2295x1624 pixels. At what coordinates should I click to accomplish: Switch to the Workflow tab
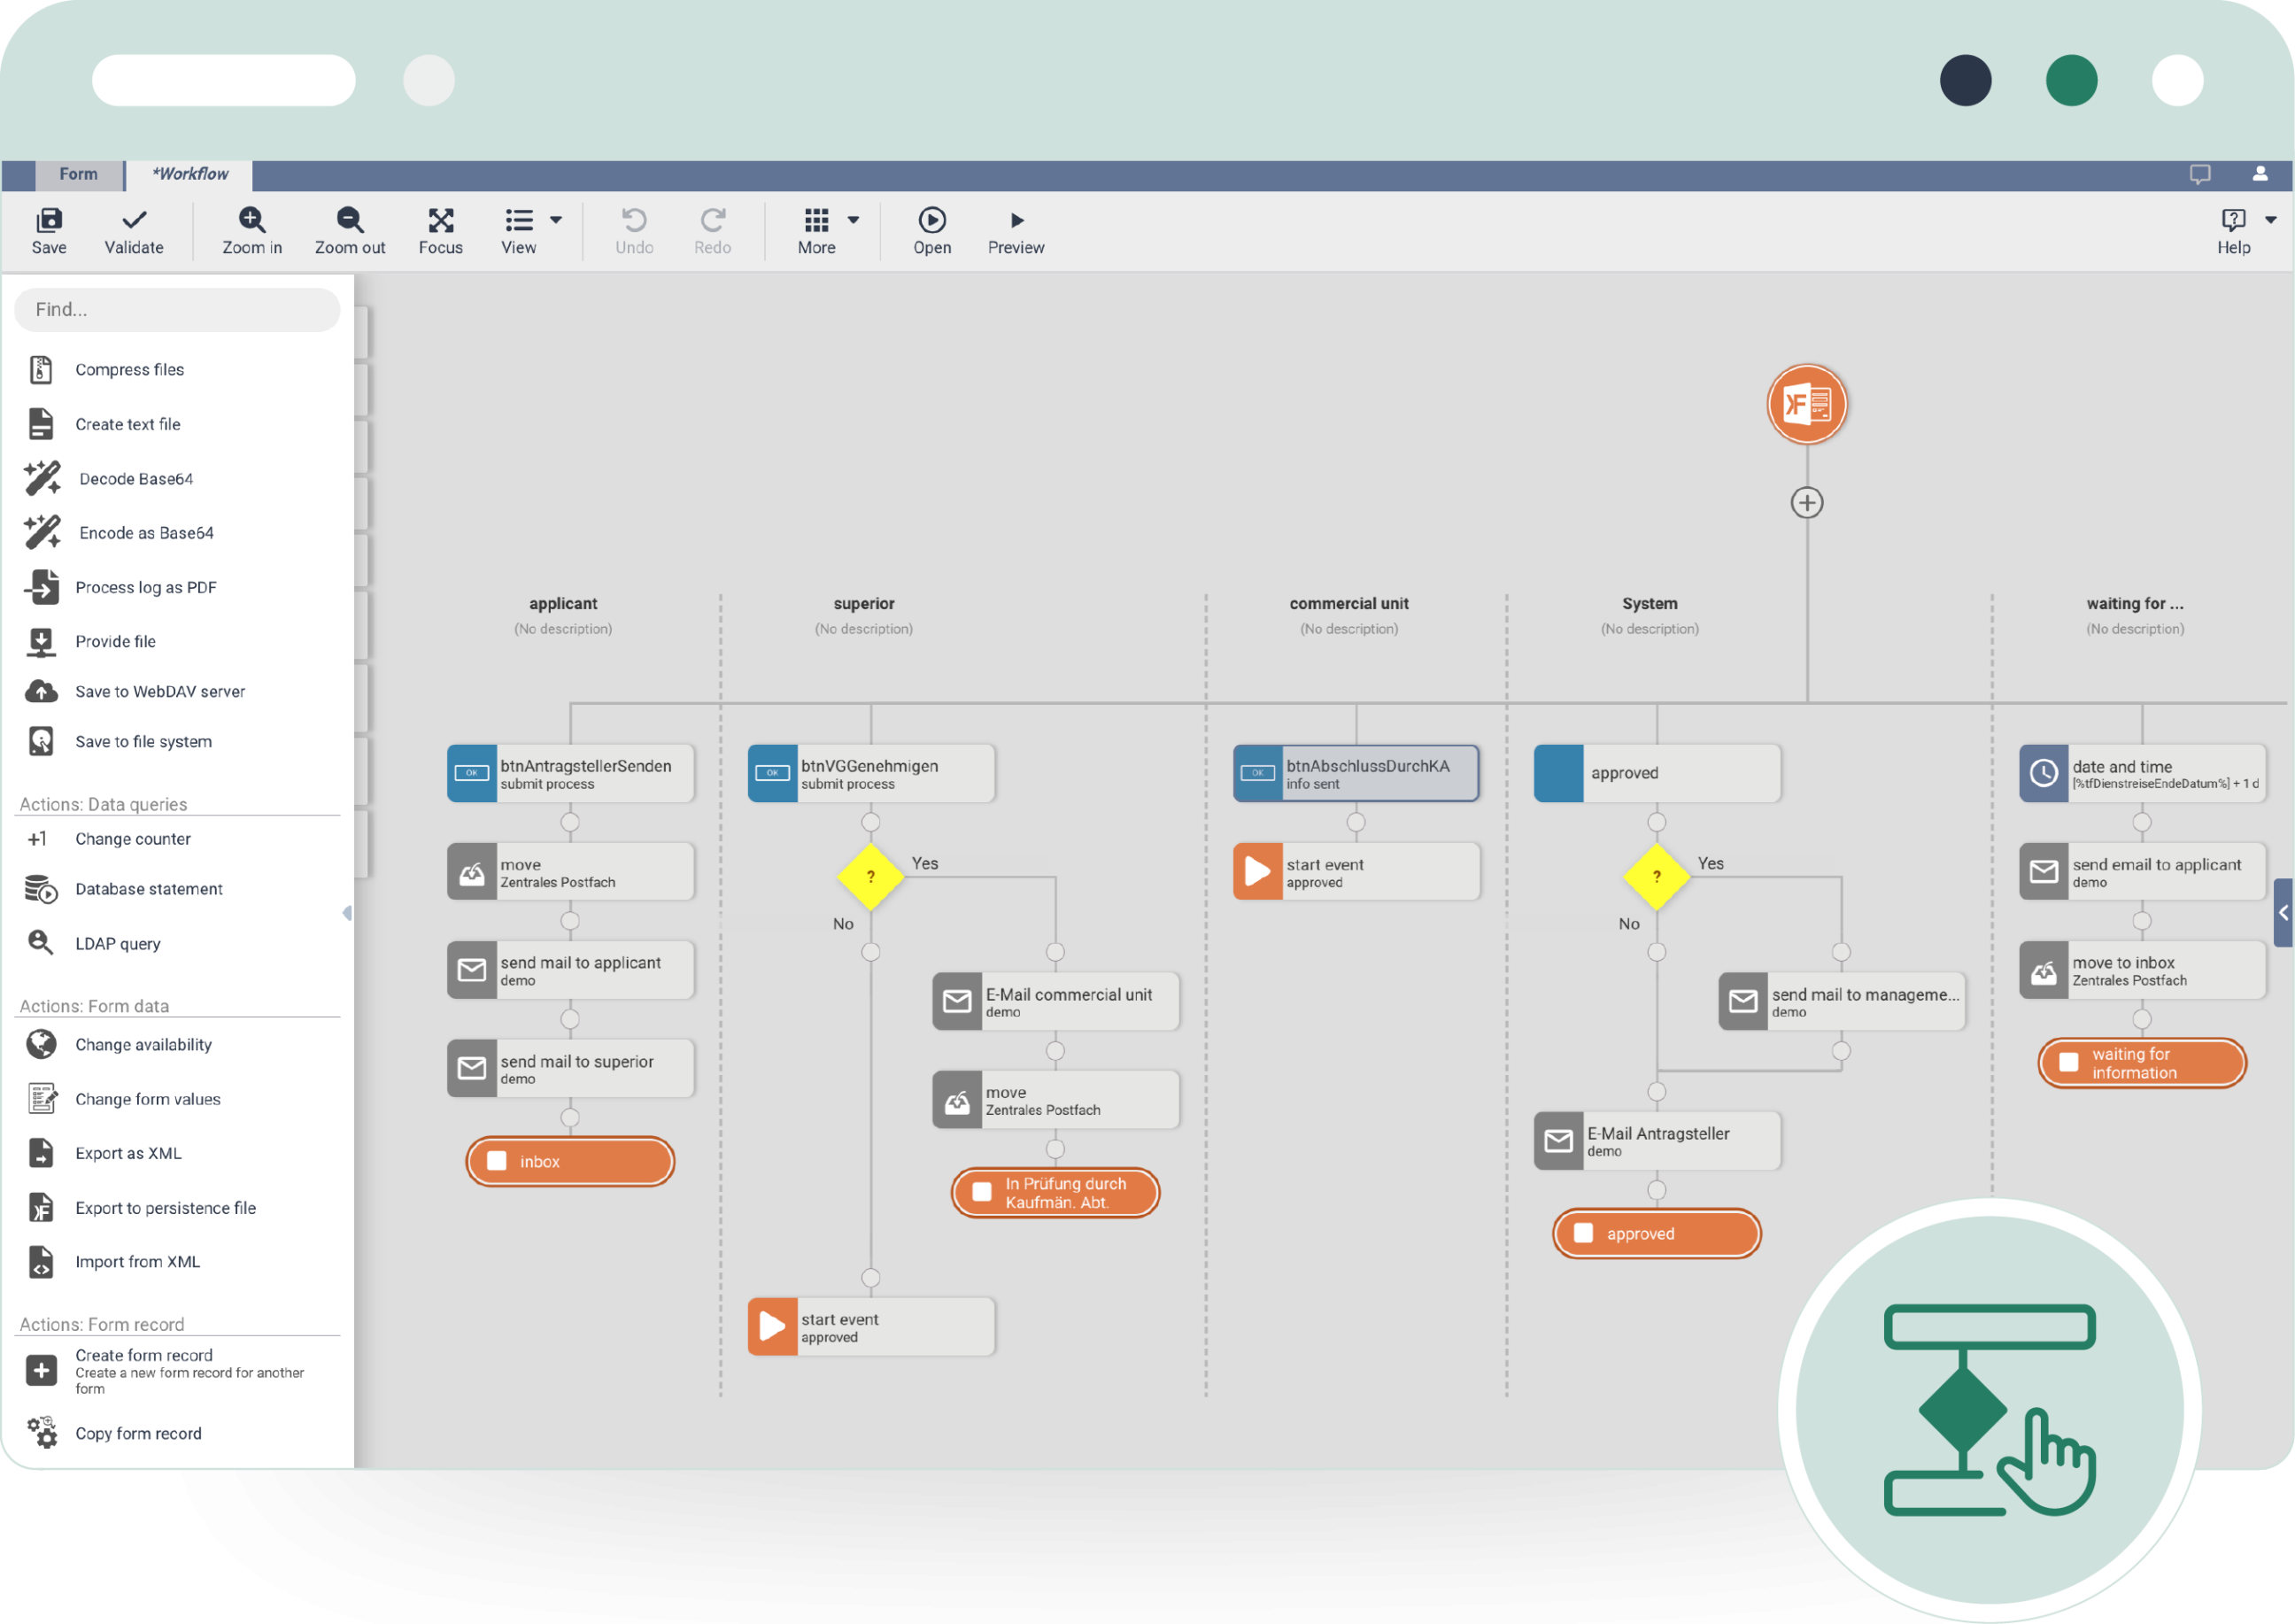pyautogui.click(x=188, y=174)
